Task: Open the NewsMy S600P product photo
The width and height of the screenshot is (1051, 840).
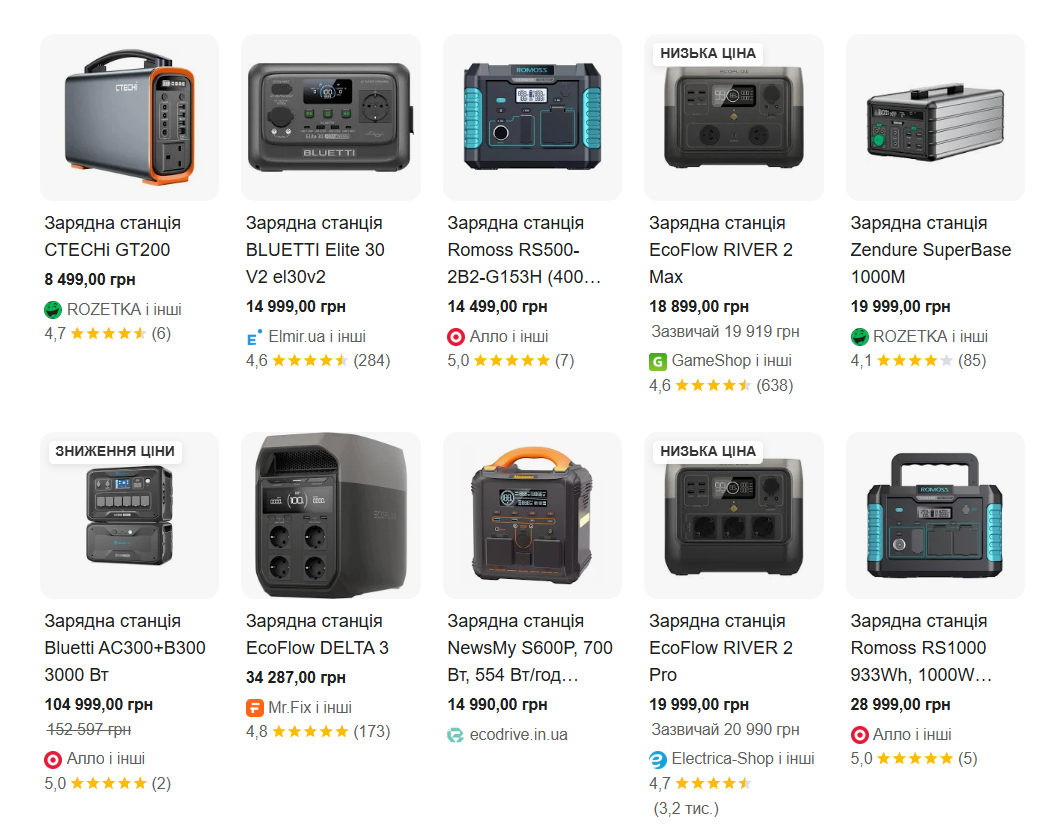Action: [x=532, y=515]
